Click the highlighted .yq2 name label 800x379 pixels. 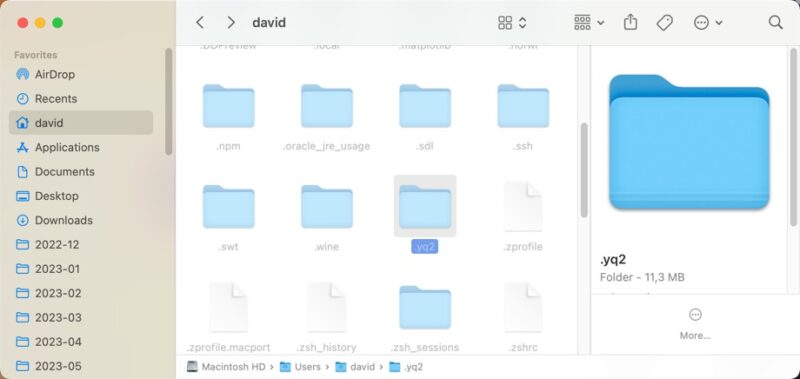click(424, 247)
